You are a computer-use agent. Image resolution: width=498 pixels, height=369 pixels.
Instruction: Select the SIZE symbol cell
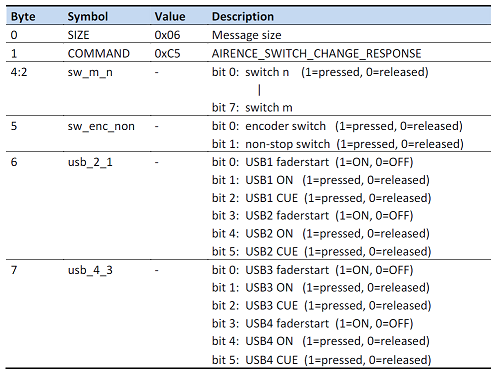click(x=78, y=35)
